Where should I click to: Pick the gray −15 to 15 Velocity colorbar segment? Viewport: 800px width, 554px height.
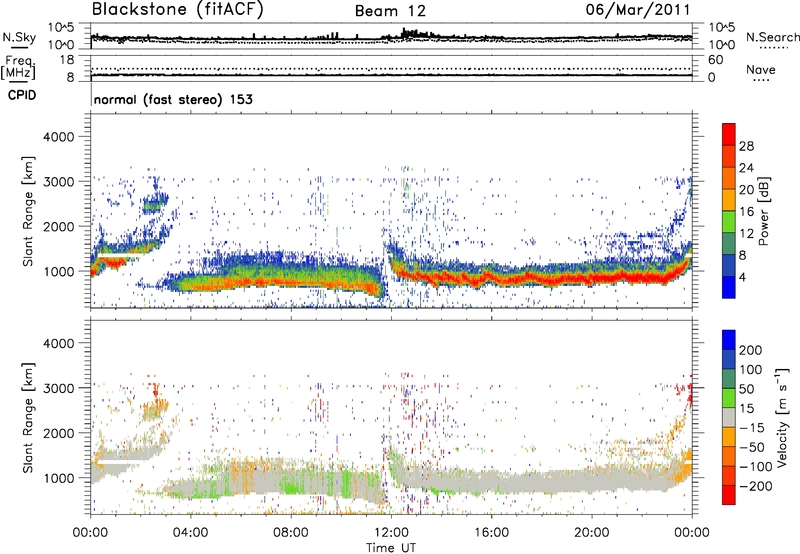[729, 417]
